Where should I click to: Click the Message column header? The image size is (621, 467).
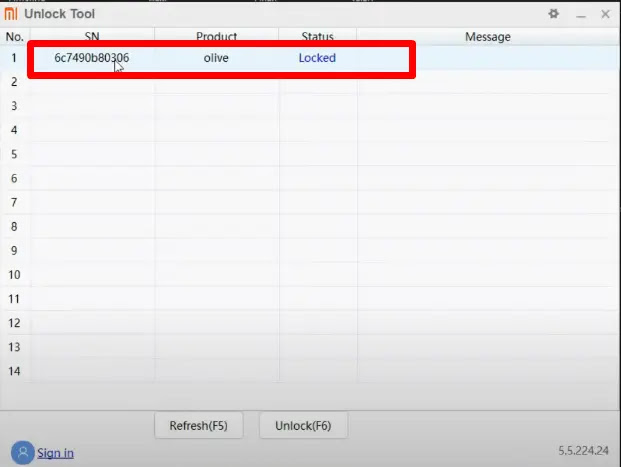tap(488, 37)
